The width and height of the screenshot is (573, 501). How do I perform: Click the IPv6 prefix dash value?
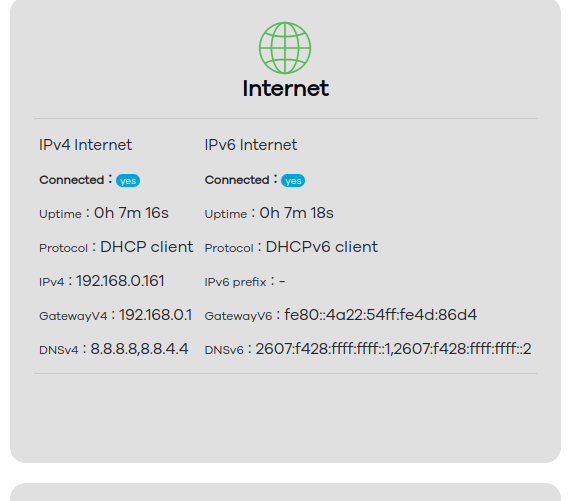(282, 281)
